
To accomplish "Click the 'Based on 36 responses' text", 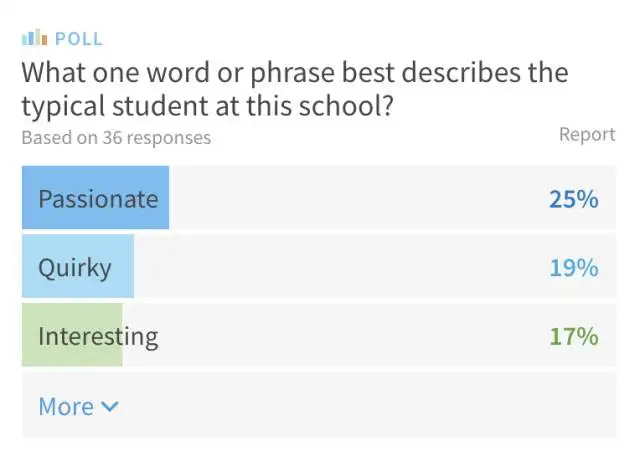I will coord(116,138).
